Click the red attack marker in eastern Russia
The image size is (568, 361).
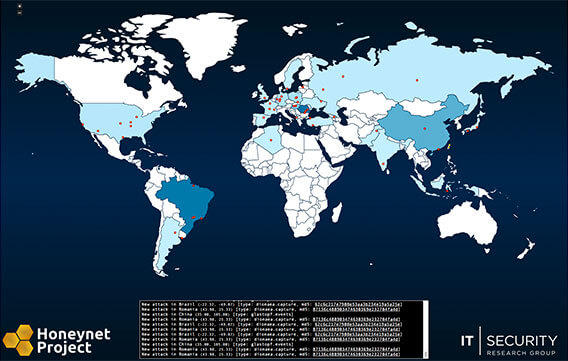click(417, 80)
